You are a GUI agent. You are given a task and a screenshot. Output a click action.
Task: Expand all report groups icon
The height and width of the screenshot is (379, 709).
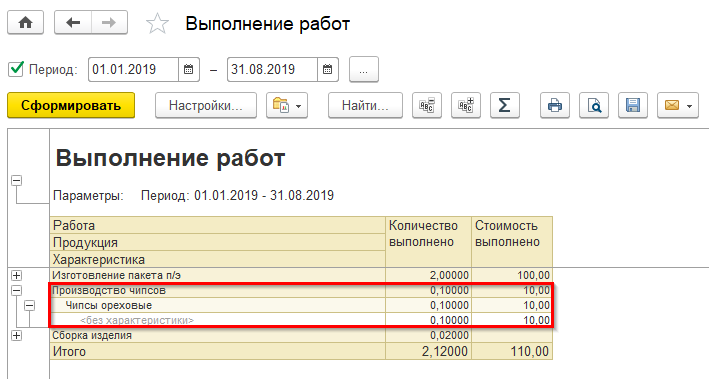[466, 105]
